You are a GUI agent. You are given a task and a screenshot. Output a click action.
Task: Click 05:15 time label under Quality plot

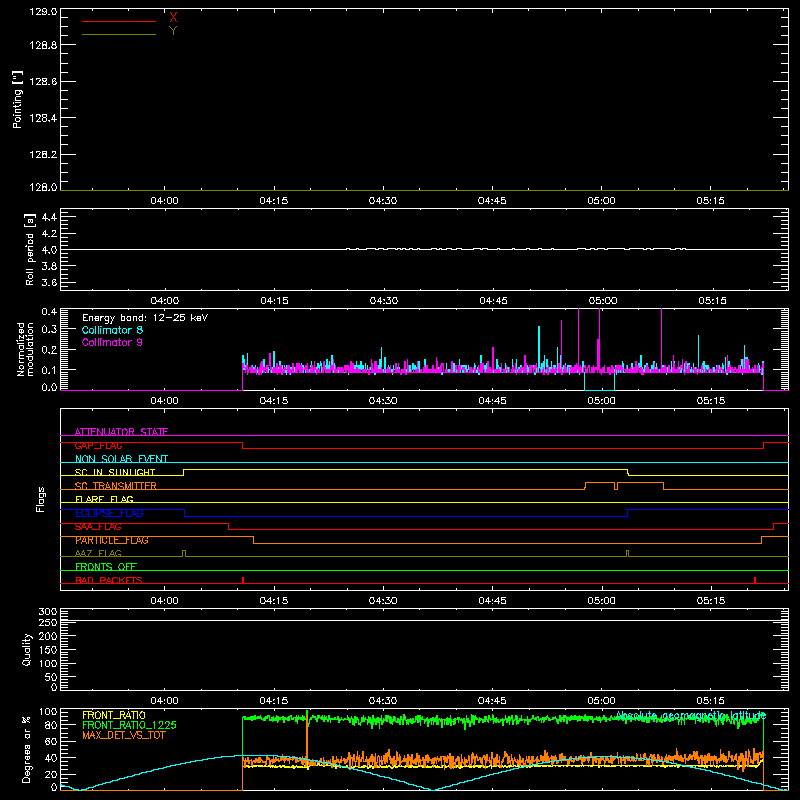pos(711,701)
